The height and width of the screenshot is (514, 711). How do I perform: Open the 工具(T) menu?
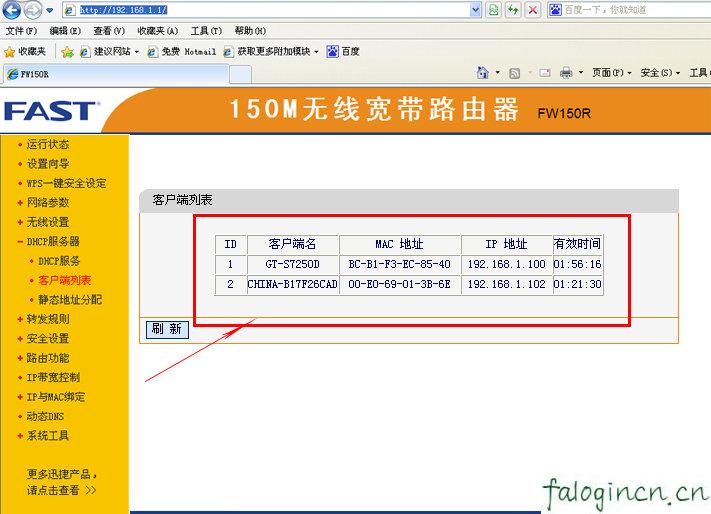click(206, 31)
